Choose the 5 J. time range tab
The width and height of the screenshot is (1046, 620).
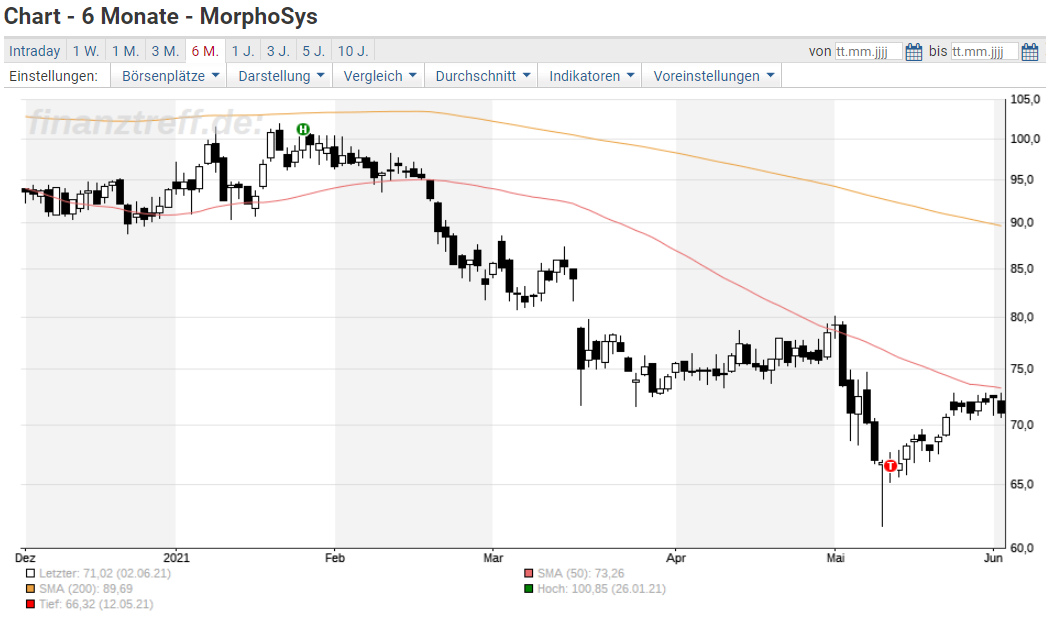[x=314, y=51]
